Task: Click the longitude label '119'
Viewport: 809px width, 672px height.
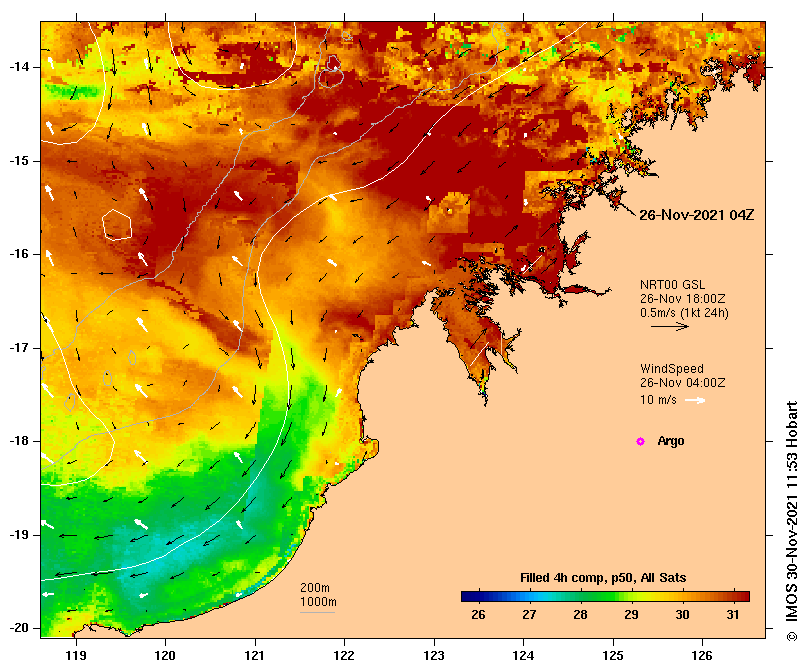Action: click(76, 656)
